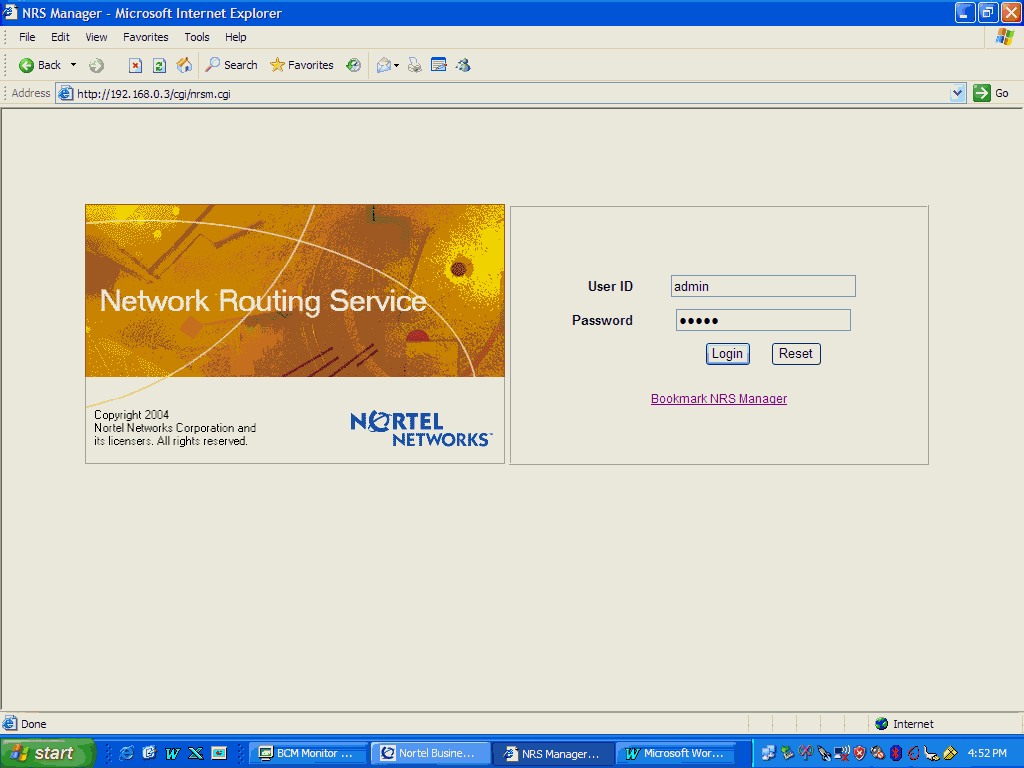The width and height of the screenshot is (1024, 768).
Task: Stop page loading with the red X icon
Action: pos(135,65)
